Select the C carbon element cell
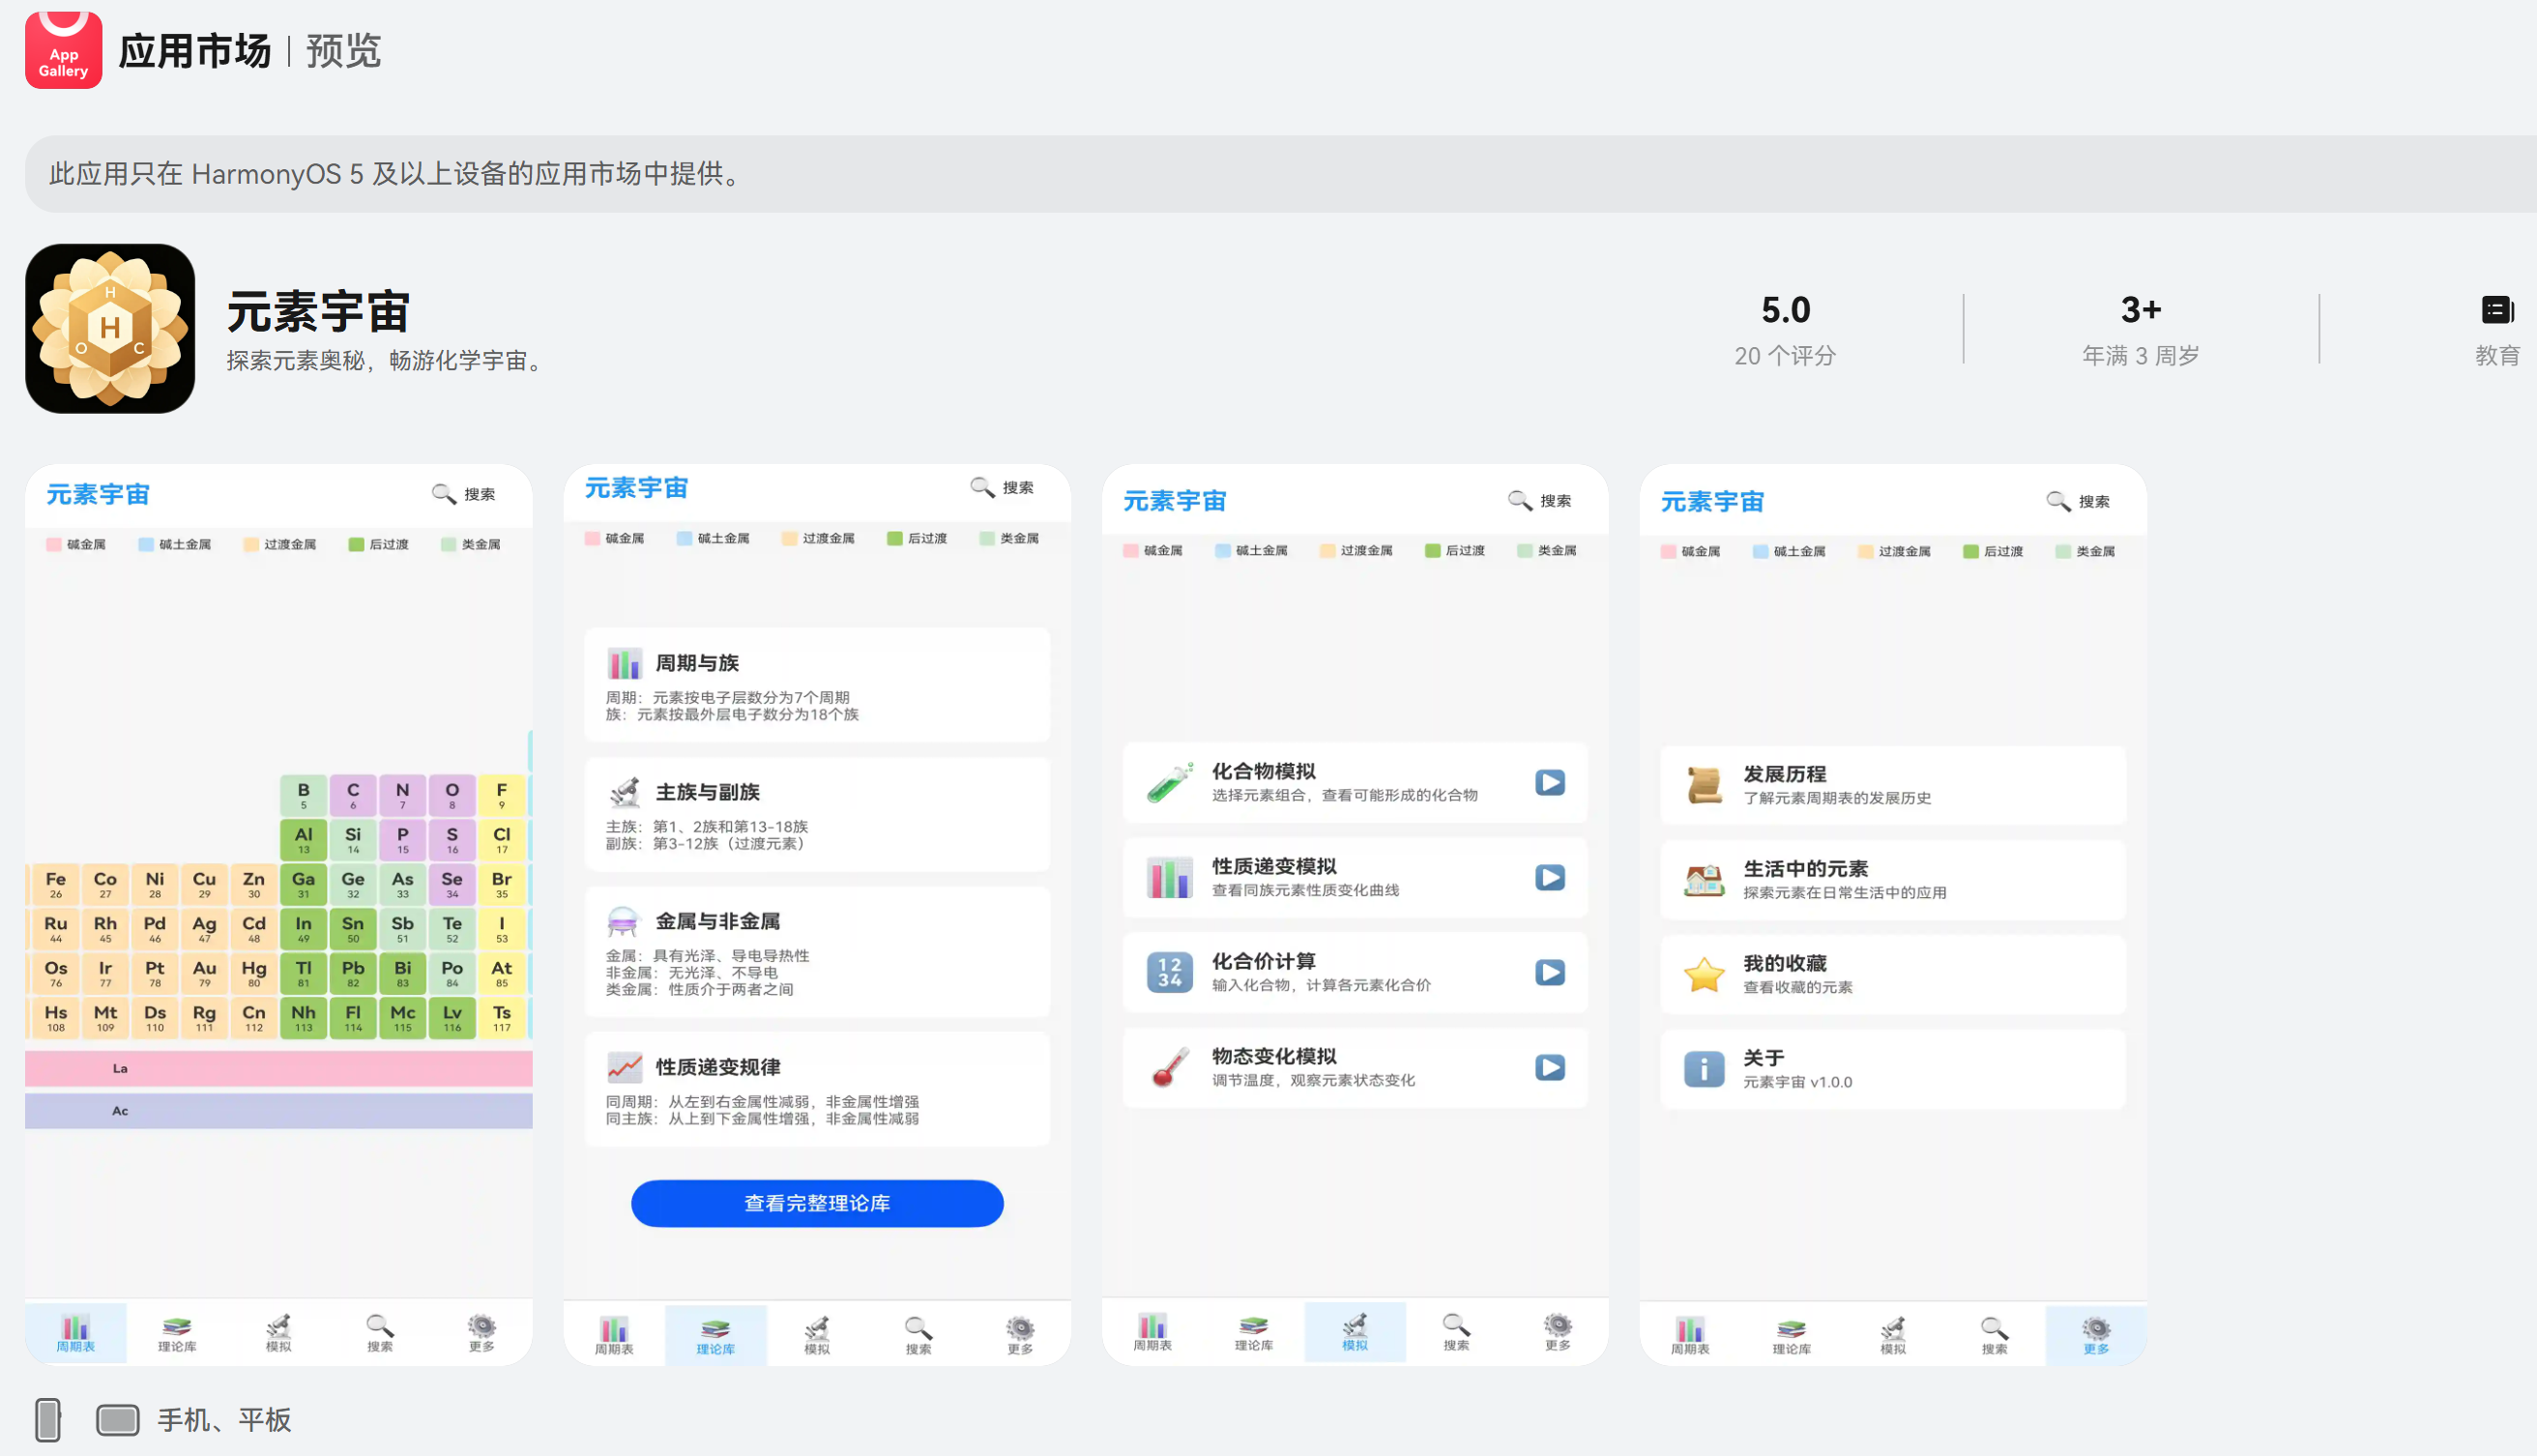Screen dimensions: 2537x1456 click(x=353, y=795)
